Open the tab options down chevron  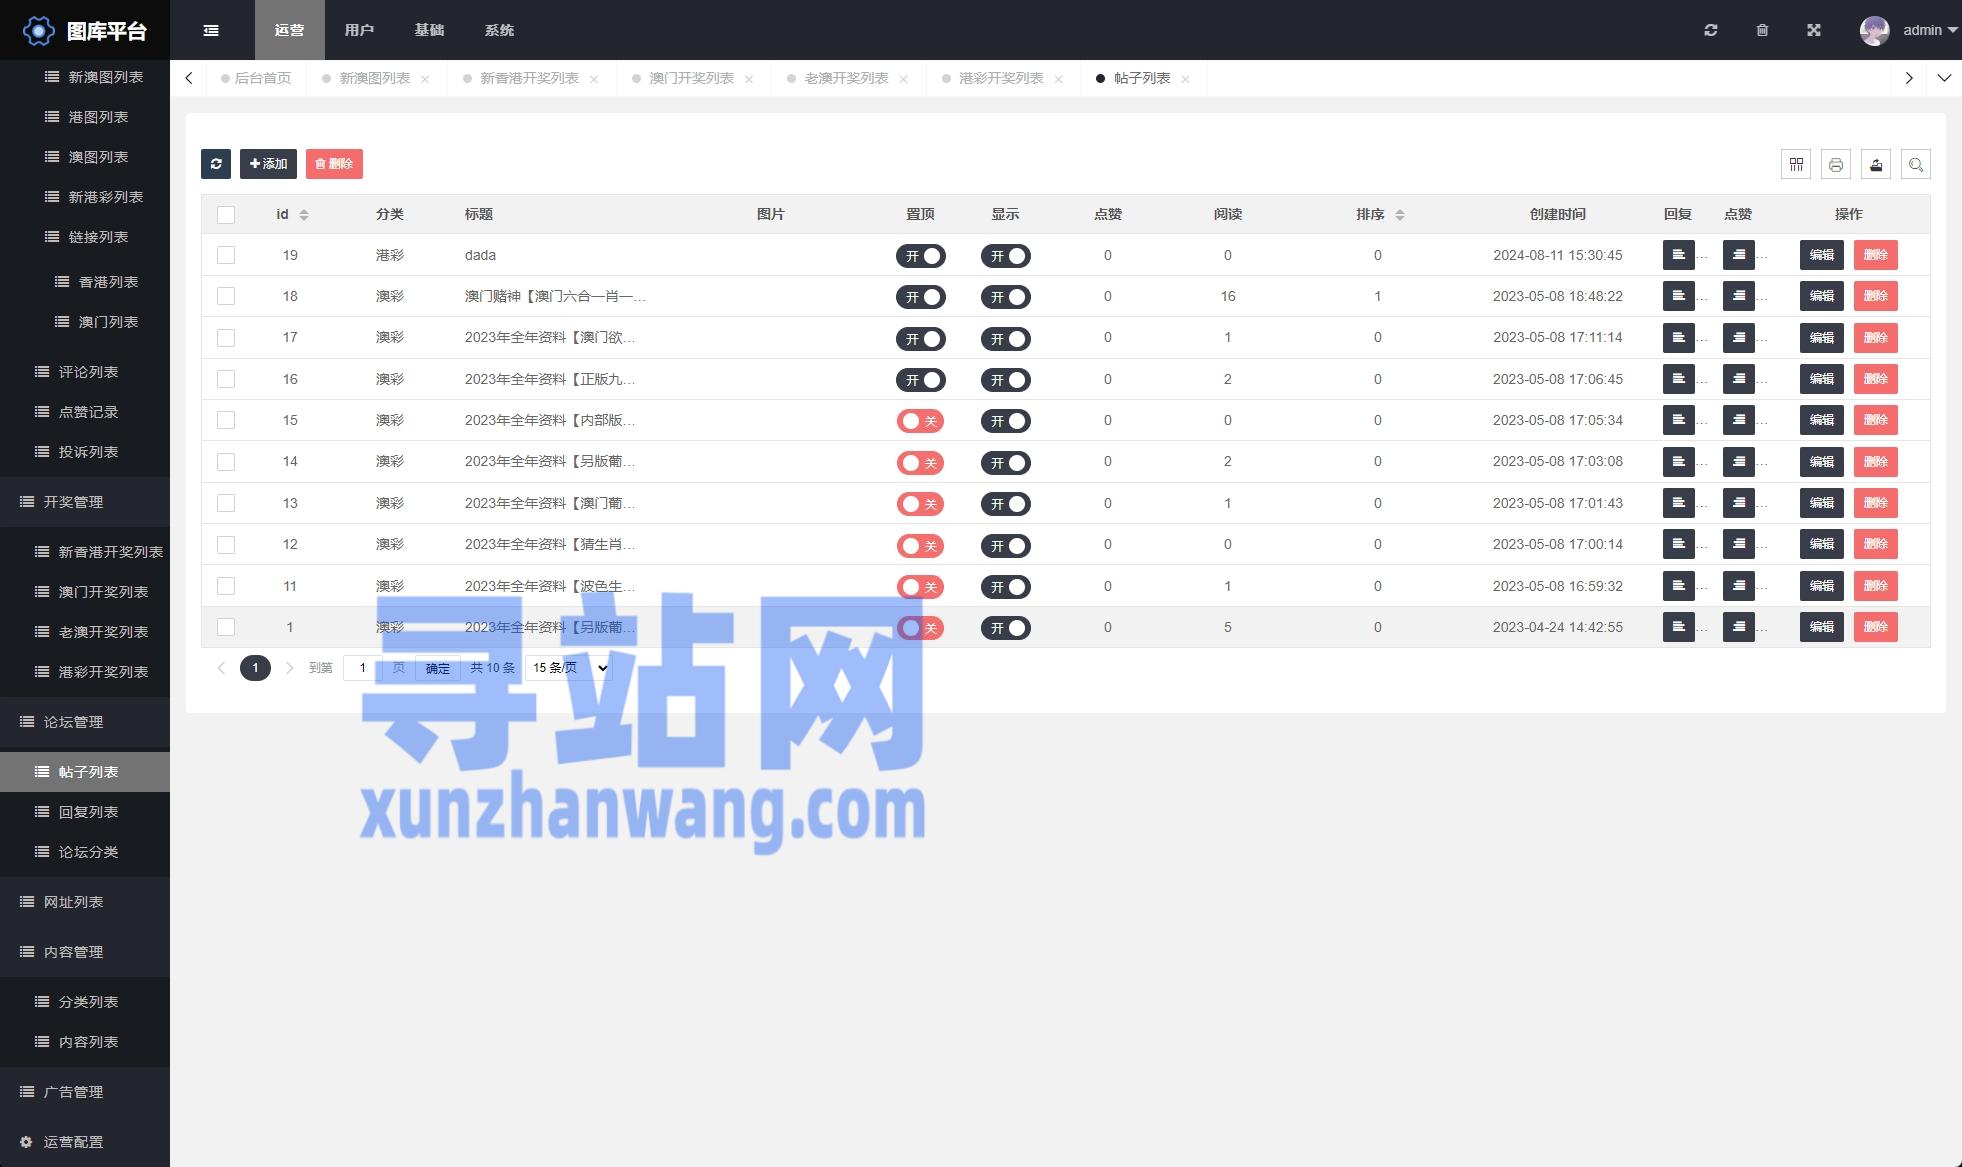(x=1944, y=78)
